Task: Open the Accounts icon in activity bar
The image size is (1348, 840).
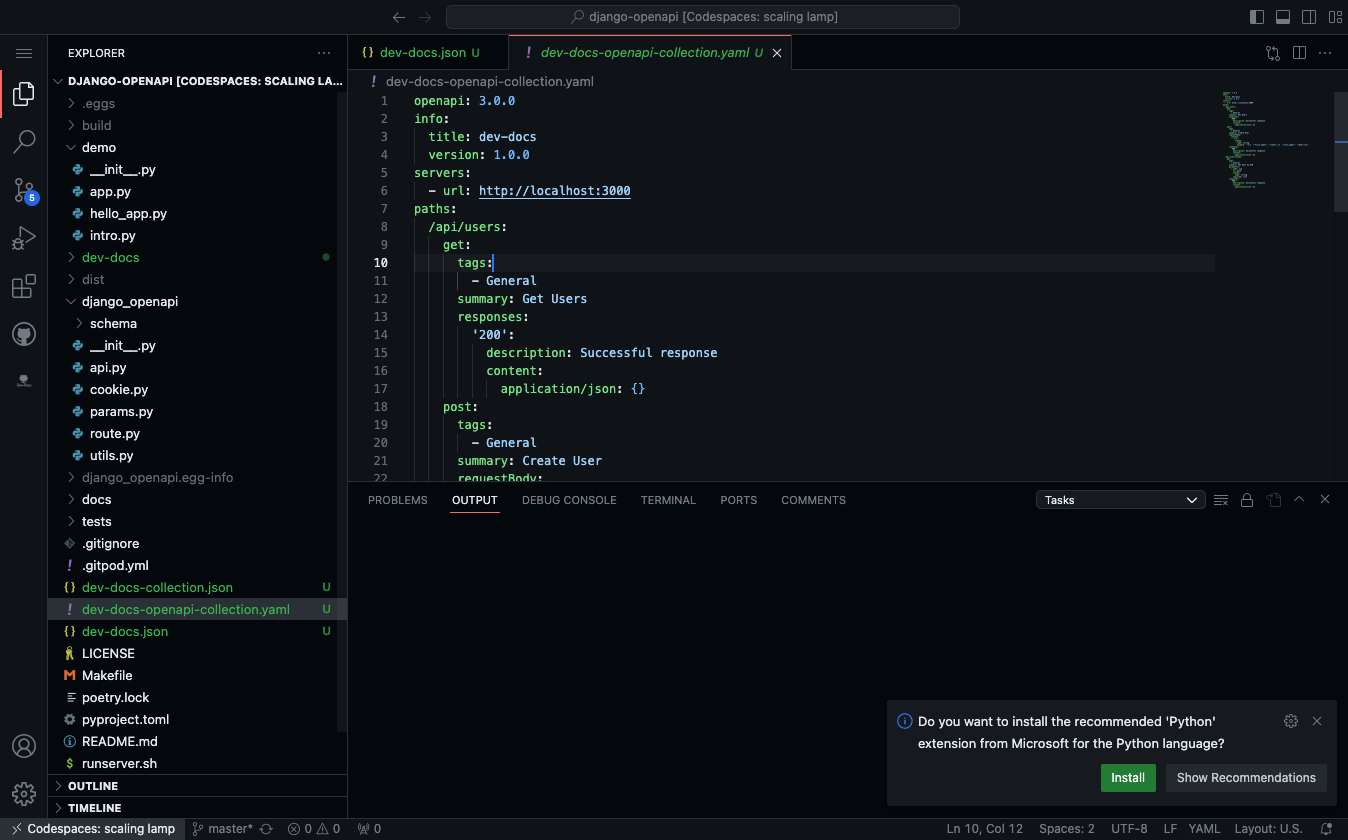Action: [24, 746]
